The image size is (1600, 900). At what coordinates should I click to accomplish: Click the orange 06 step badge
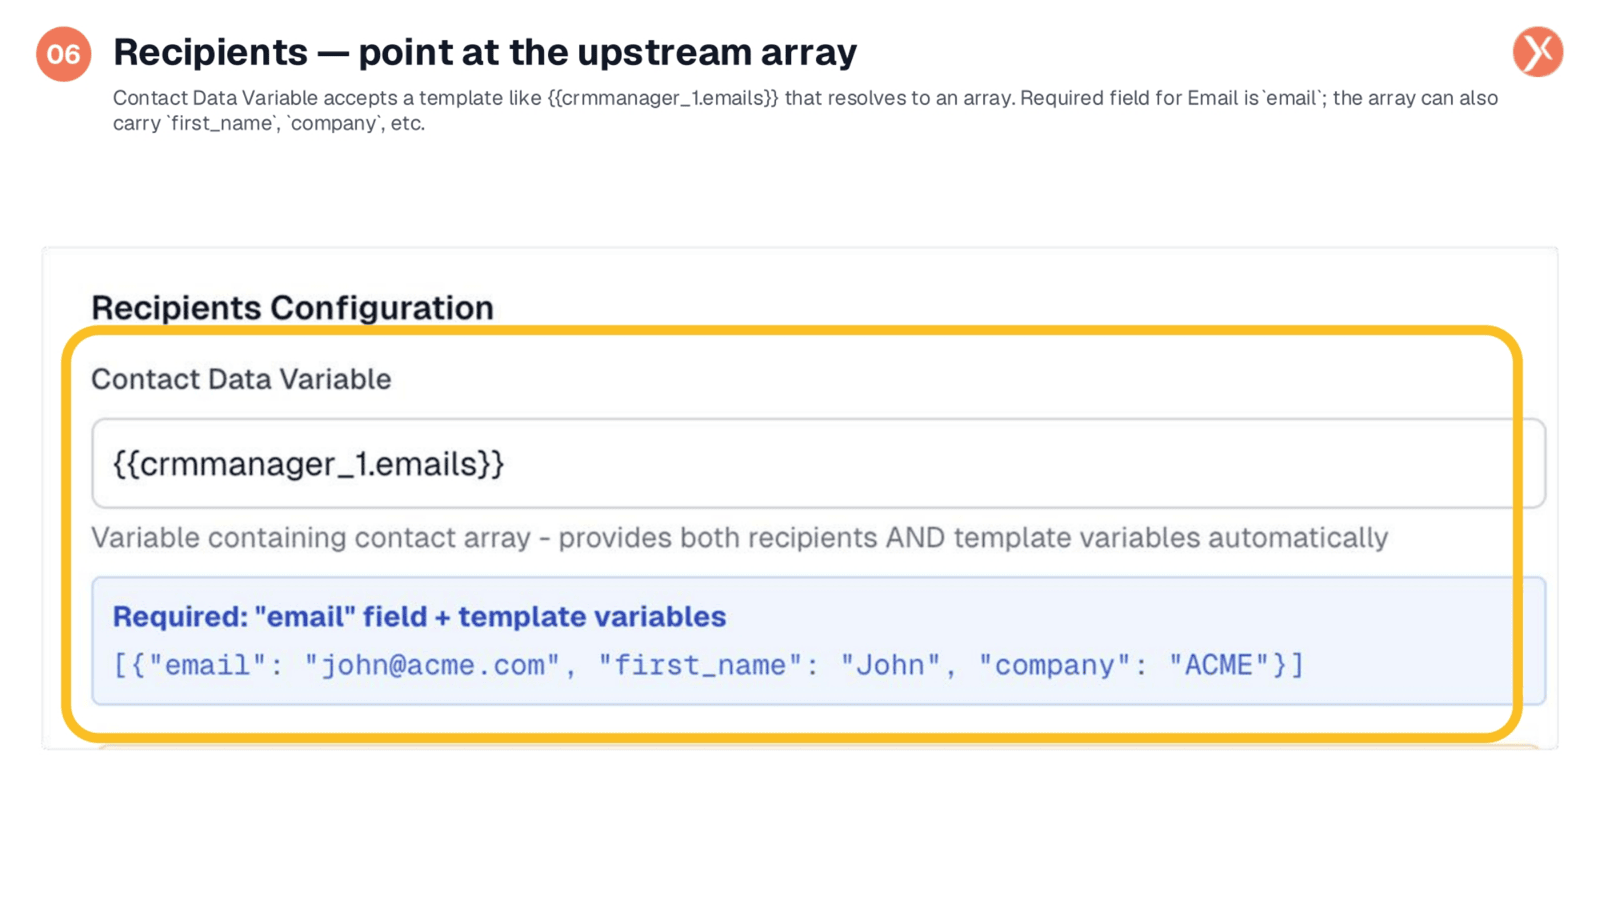[x=64, y=54]
